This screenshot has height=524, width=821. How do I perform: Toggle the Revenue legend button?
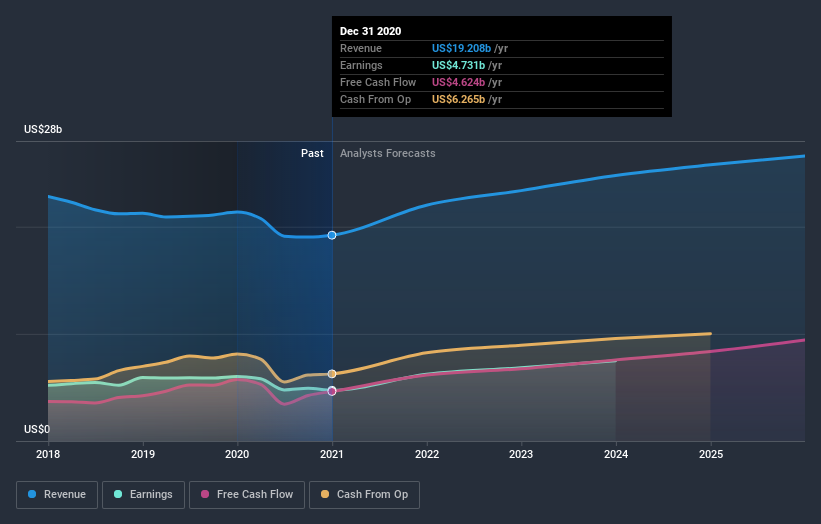pos(57,495)
